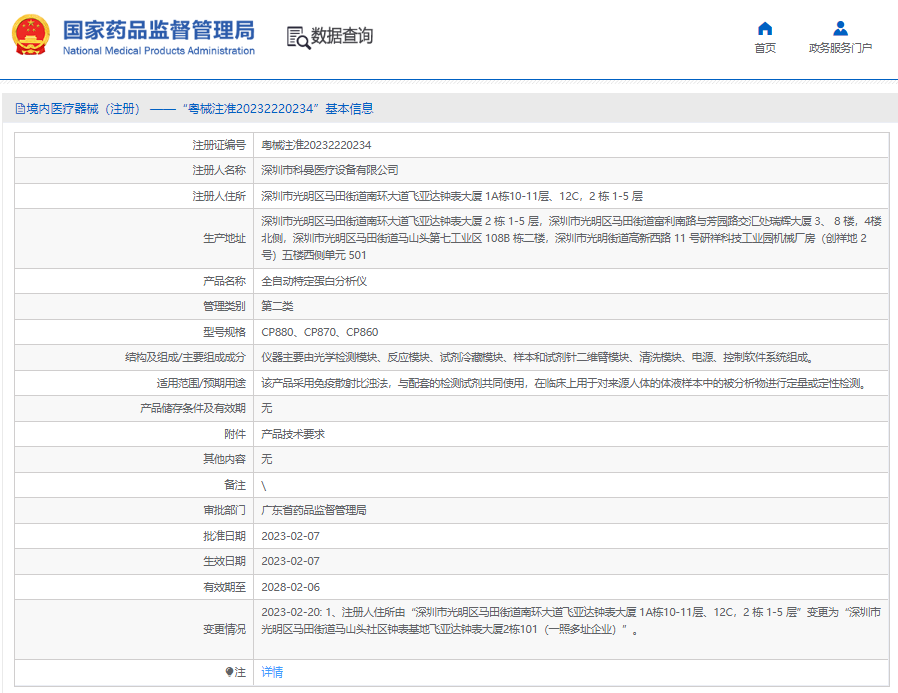
Task: Click the 数据查询 magnifier document icon
Action: 298,37
